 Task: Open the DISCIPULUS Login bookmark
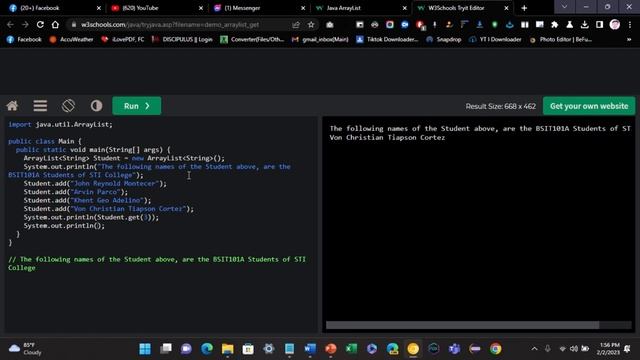click(x=182, y=40)
